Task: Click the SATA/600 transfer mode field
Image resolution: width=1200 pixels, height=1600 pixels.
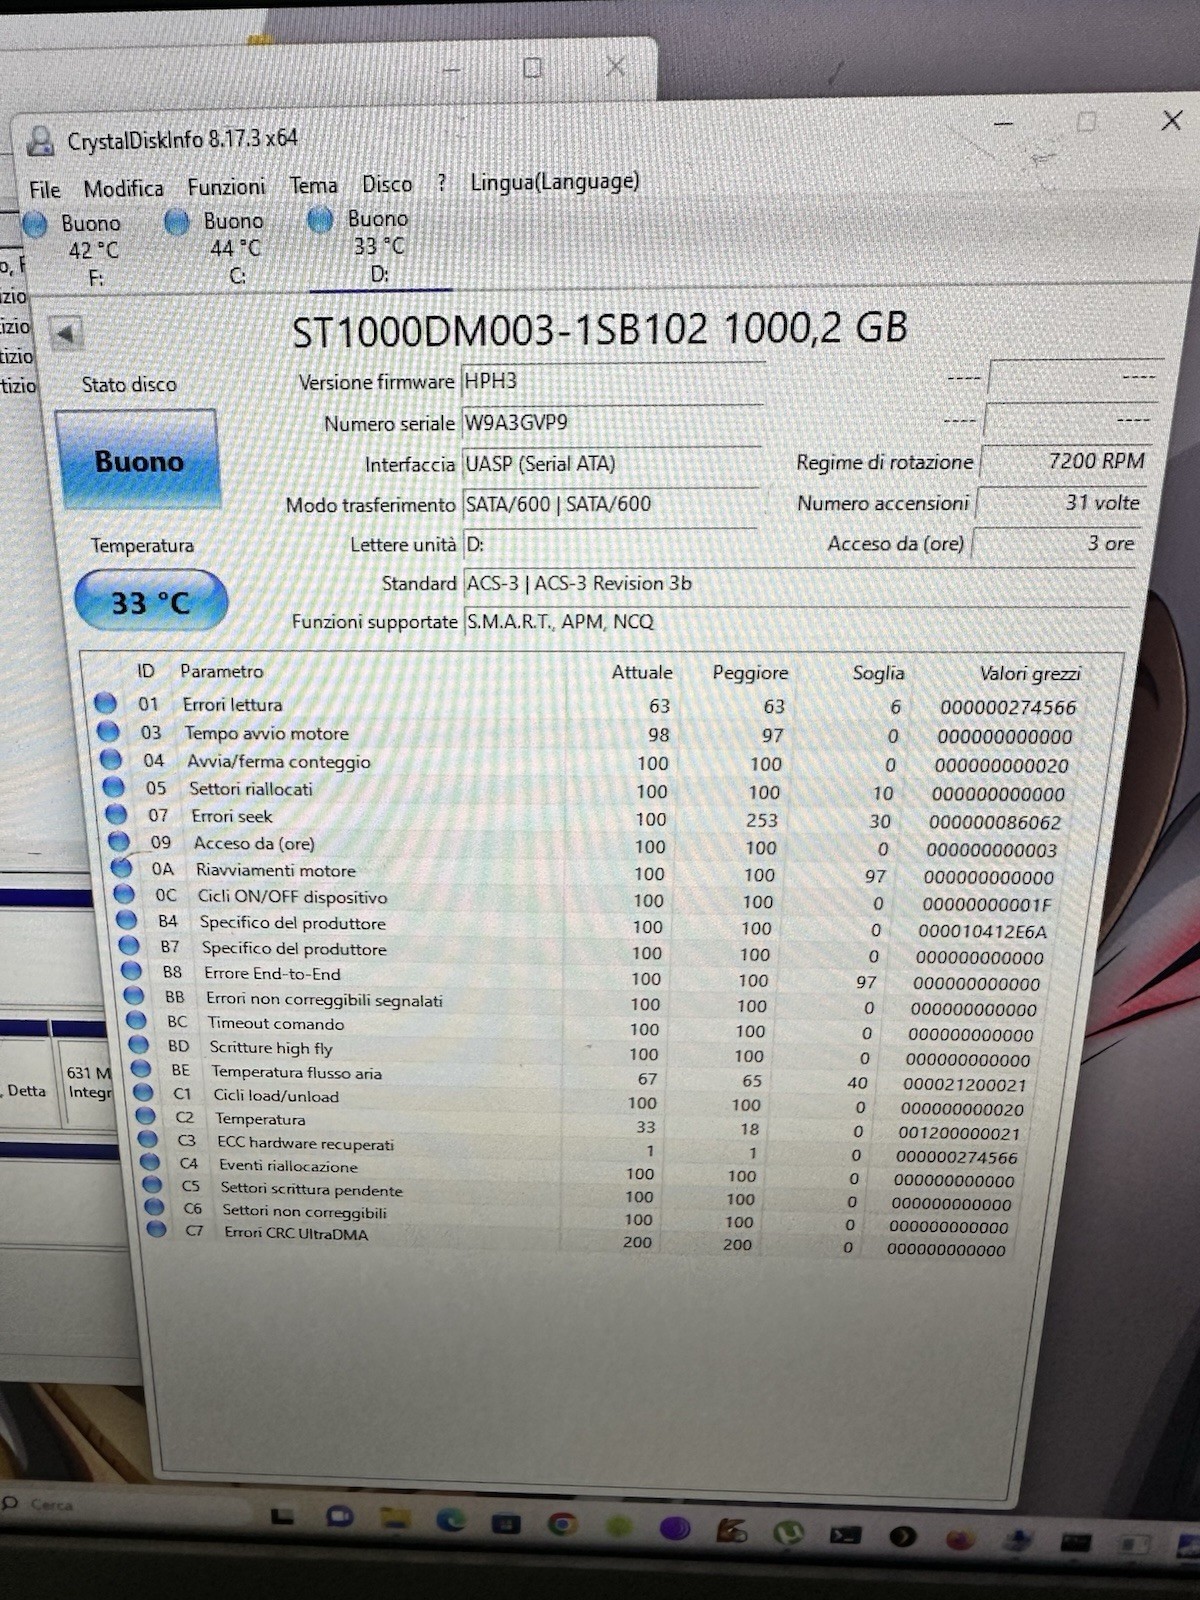Action: pyautogui.click(x=610, y=504)
